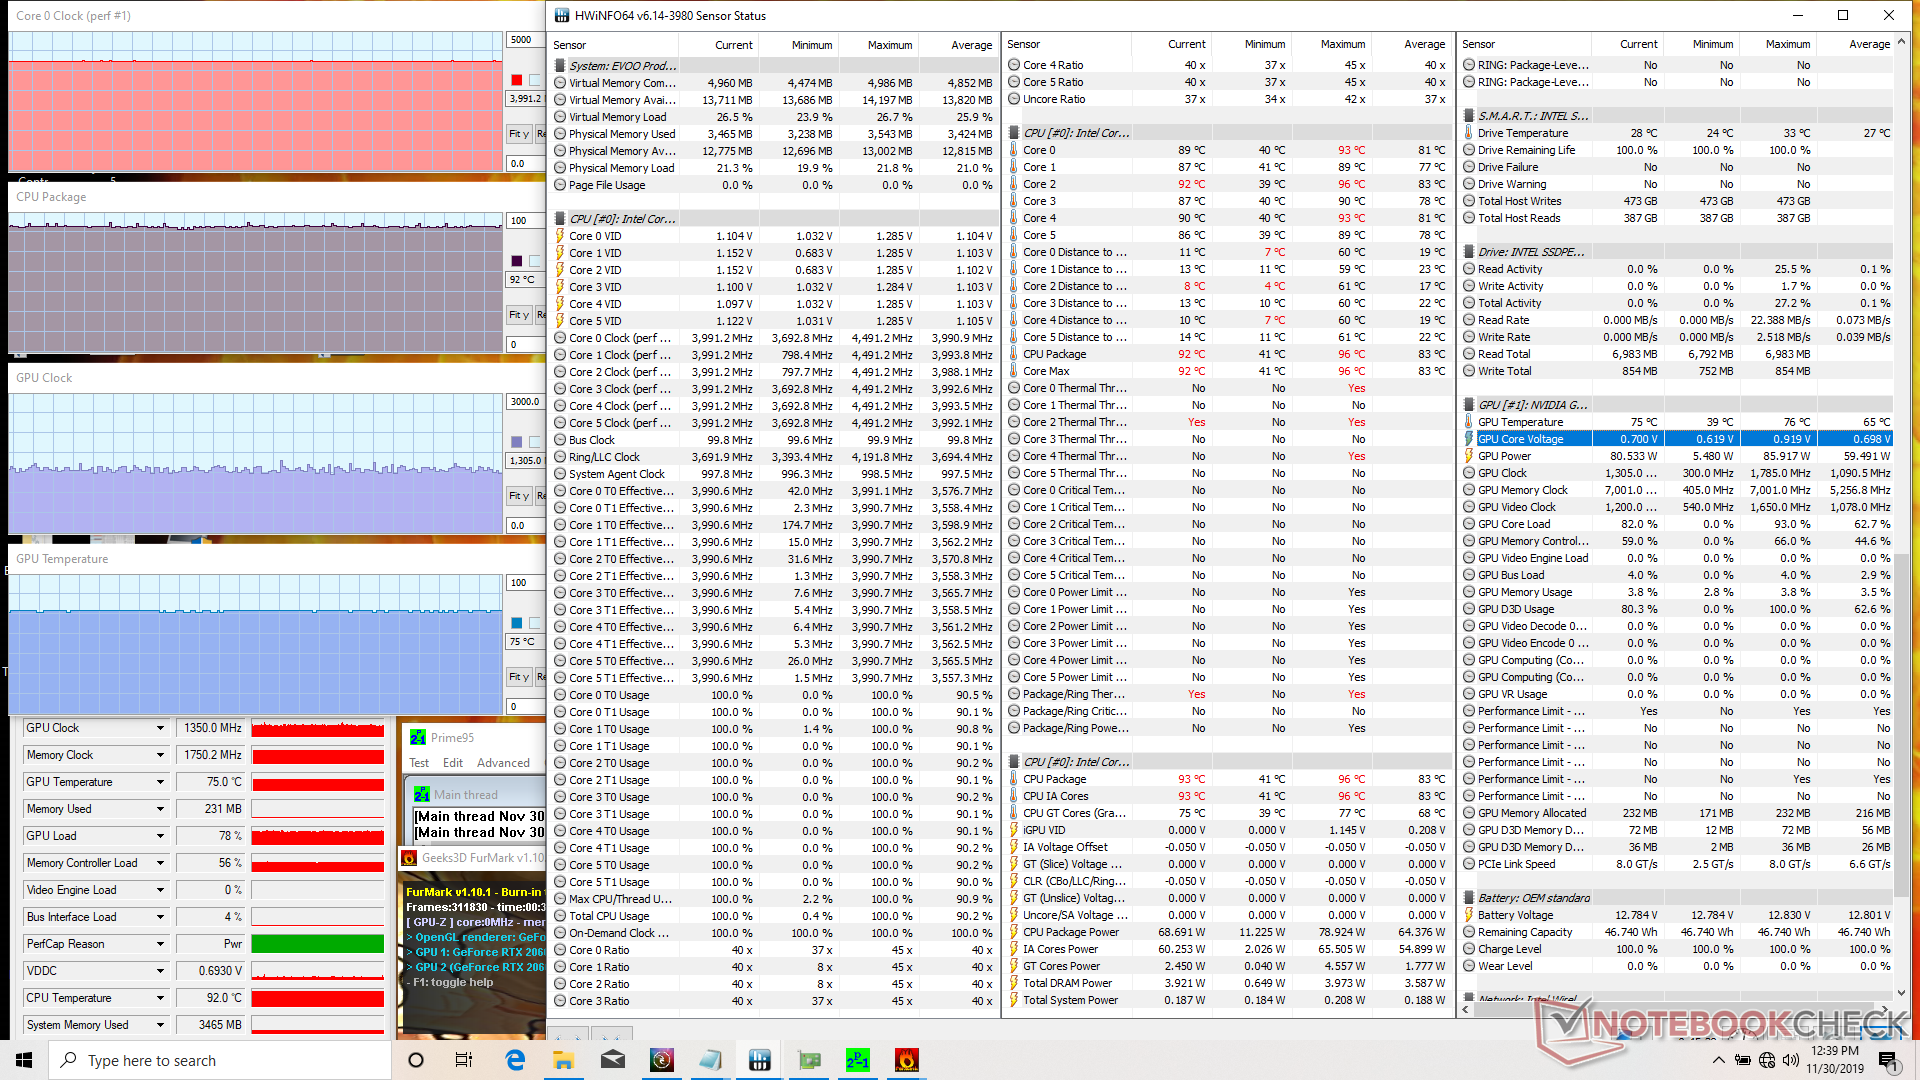The height and width of the screenshot is (1080, 1920).
Task: Click Fit y in GPU Temperature graph
Action: (x=519, y=677)
